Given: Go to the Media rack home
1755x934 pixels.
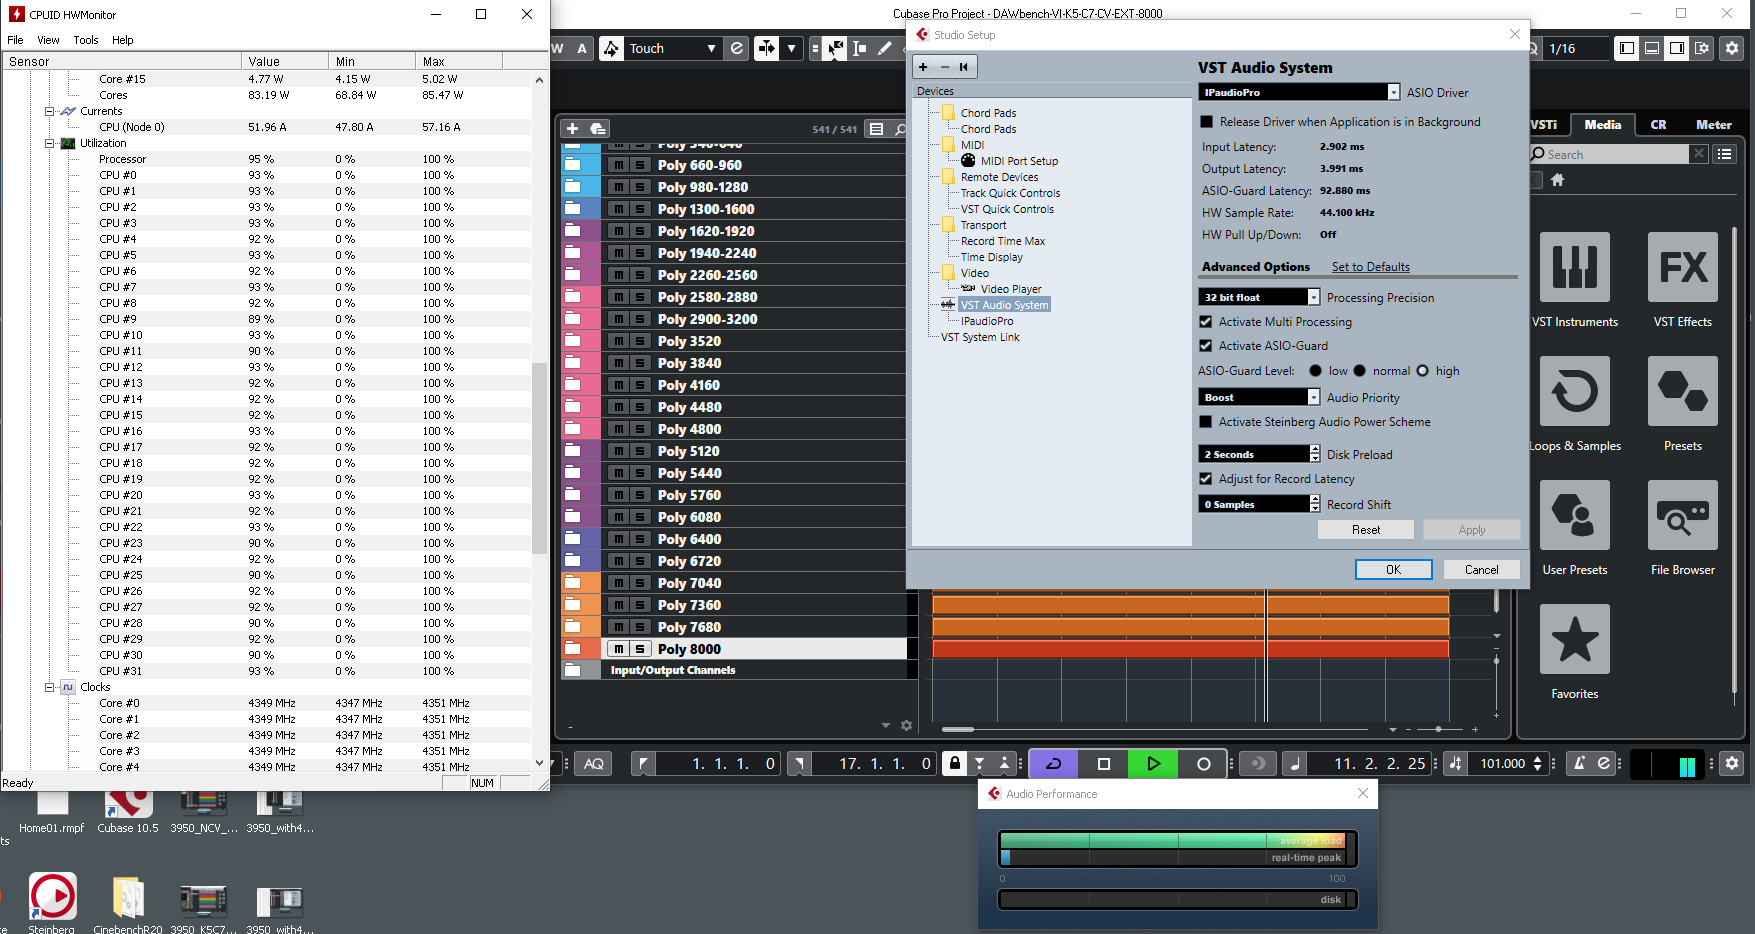Looking at the screenshot, I should (1557, 180).
